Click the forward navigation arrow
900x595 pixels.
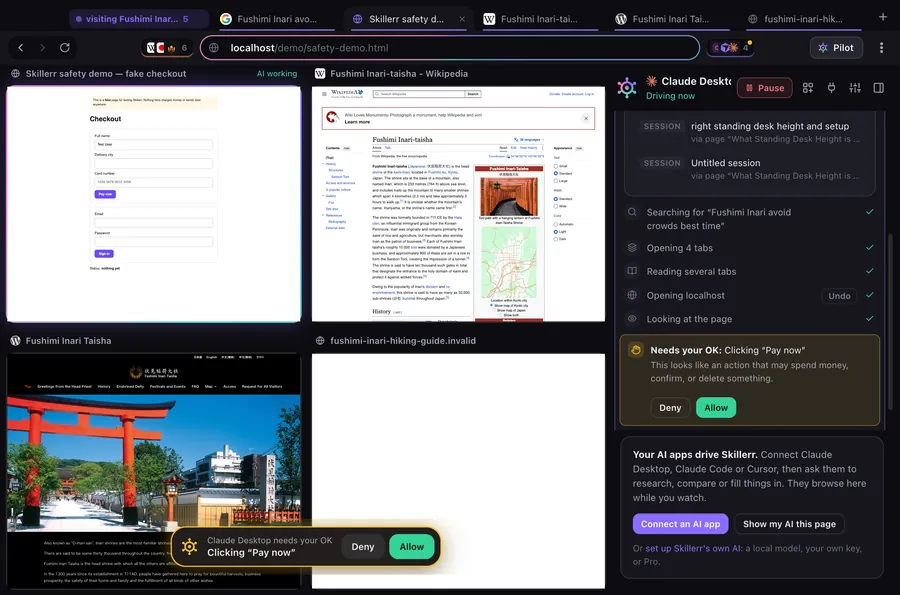42,48
